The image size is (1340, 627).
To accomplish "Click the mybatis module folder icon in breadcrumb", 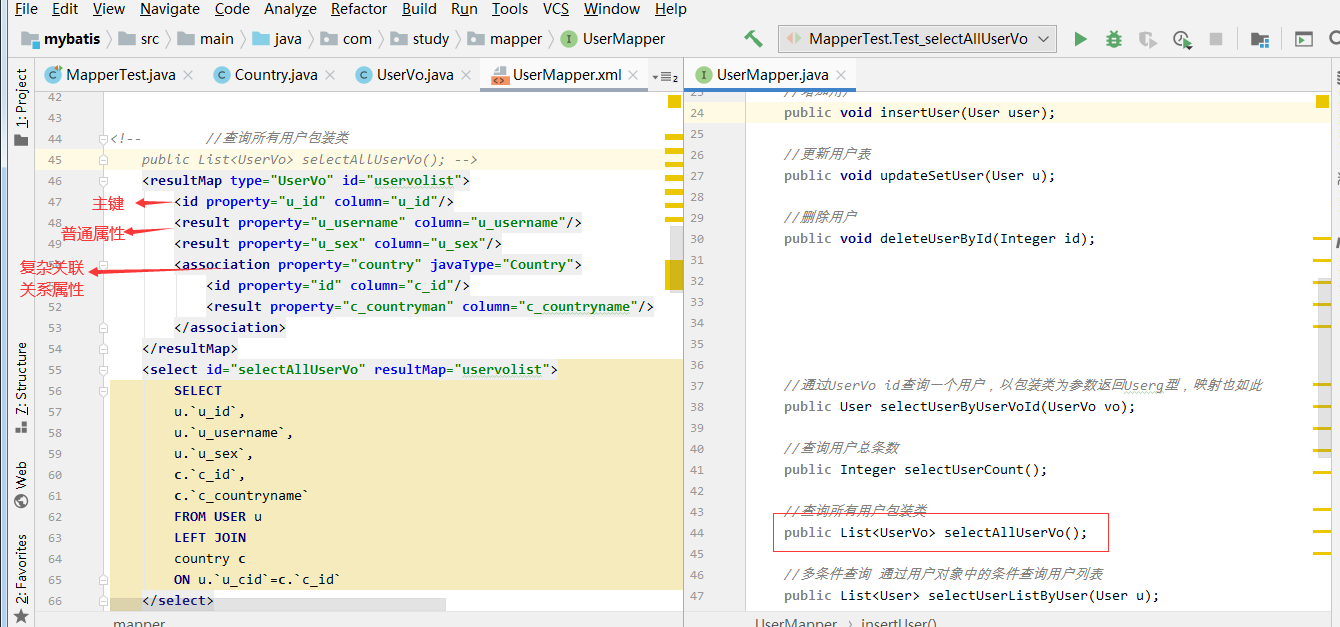I will (29, 39).
